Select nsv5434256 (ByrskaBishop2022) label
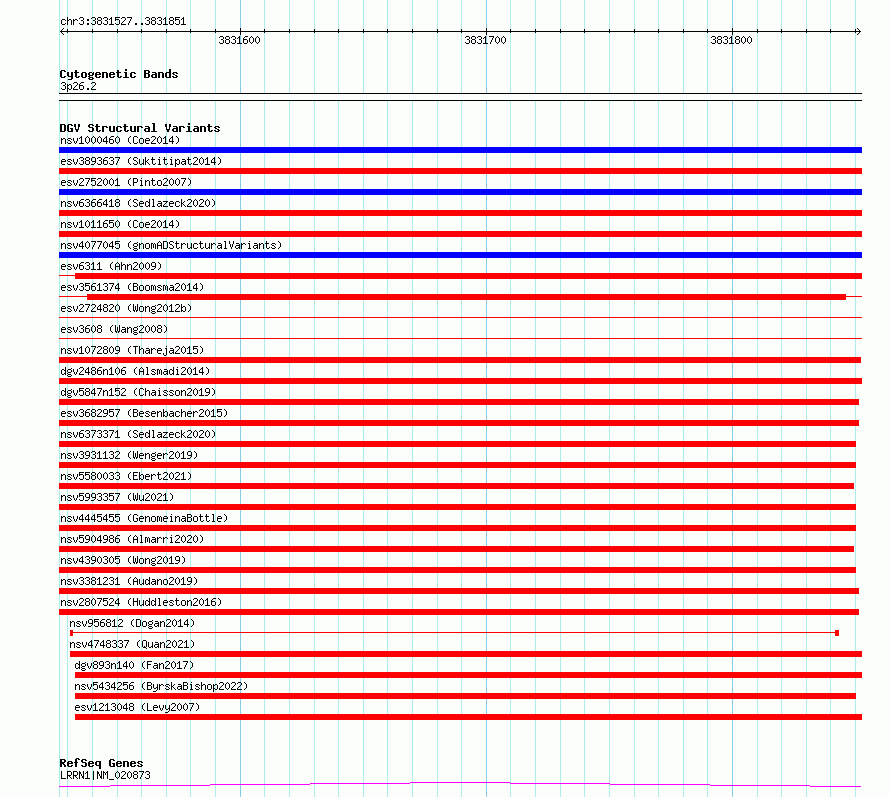This screenshot has height=797, width=890. pyautogui.click(x=161, y=686)
